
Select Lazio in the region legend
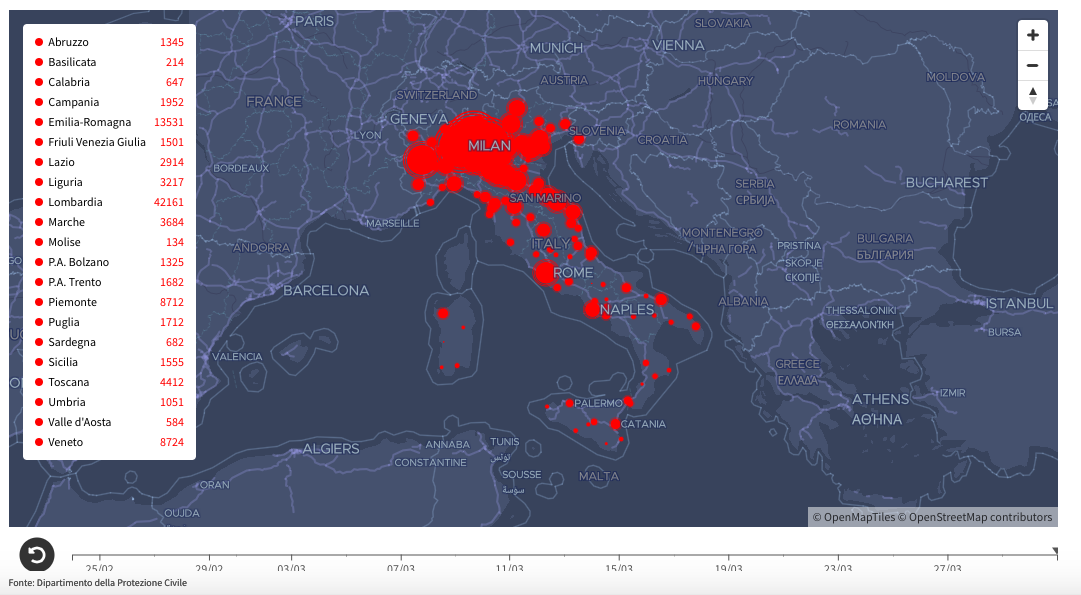109,162
